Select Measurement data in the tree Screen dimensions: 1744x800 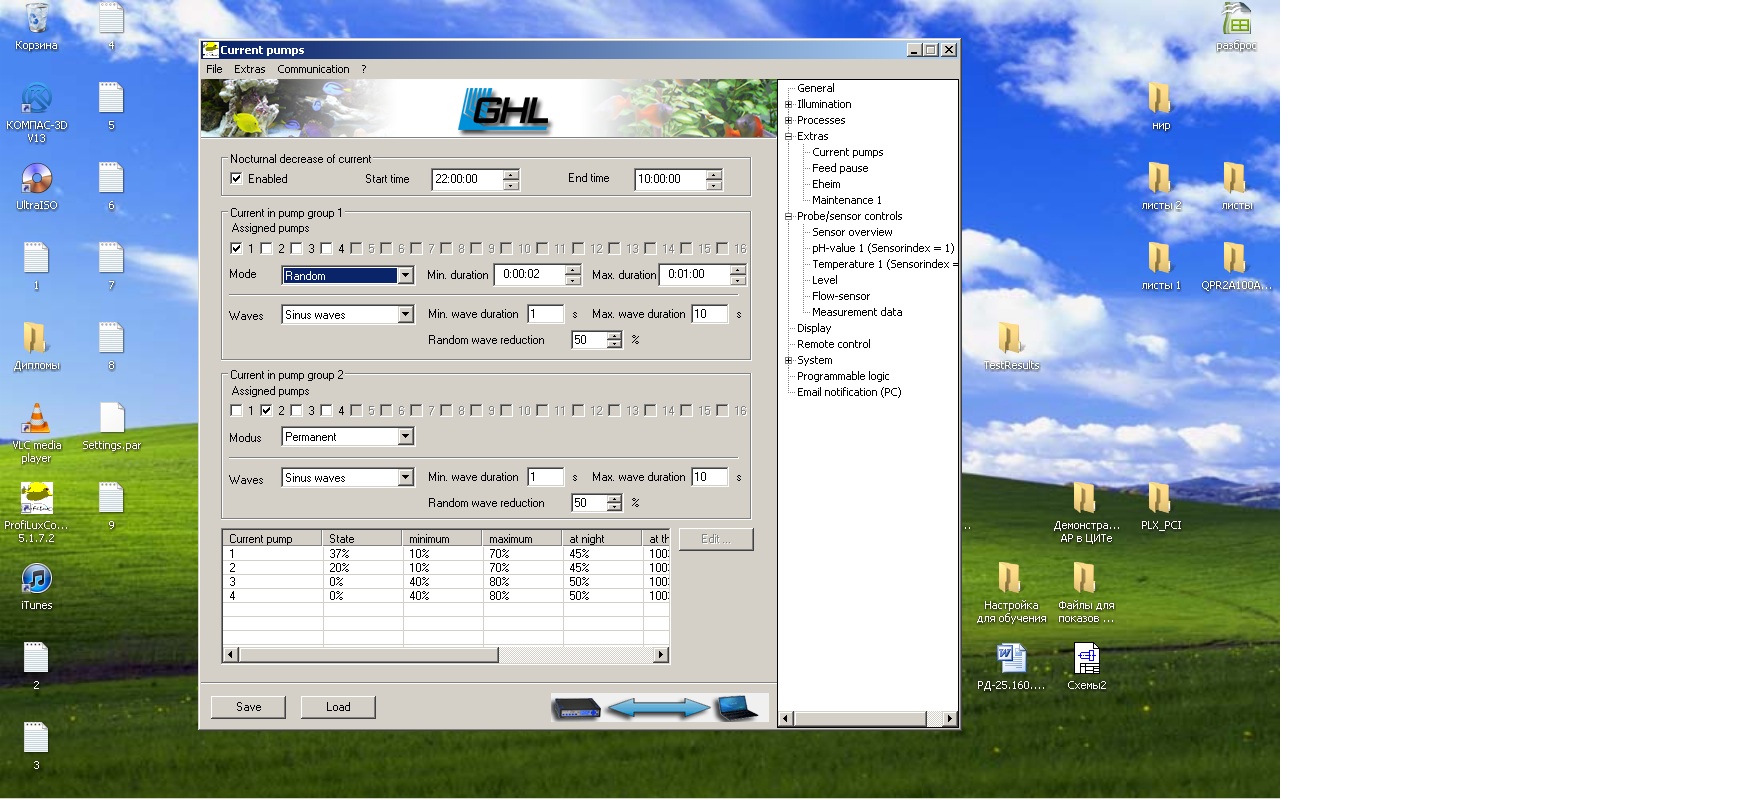click(857, 312)
